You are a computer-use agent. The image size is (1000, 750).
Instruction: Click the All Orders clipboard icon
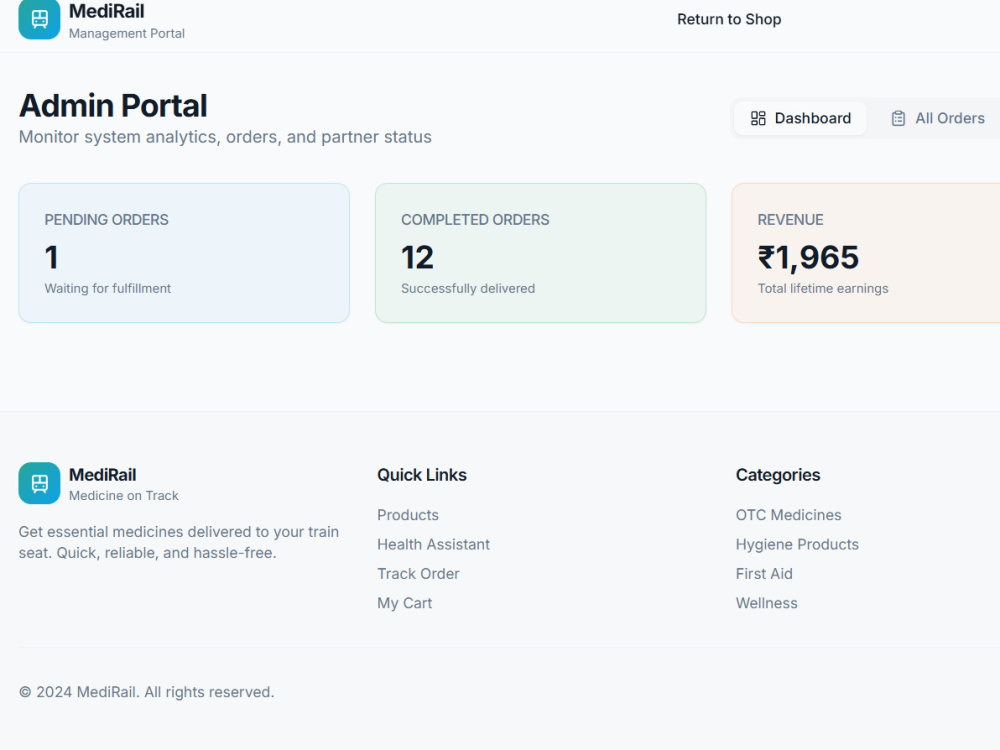pyautogui.click(x=898, y=118)
